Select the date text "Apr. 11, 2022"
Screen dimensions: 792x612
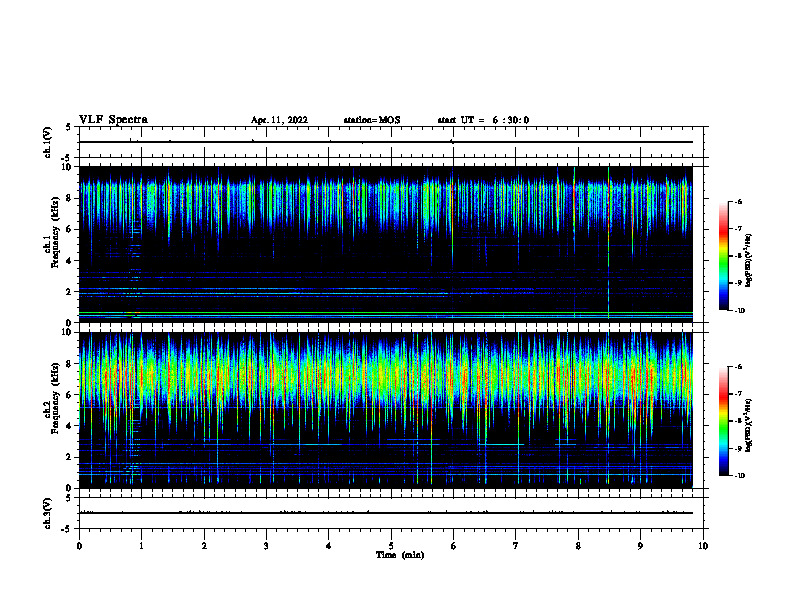coord(279,120)
